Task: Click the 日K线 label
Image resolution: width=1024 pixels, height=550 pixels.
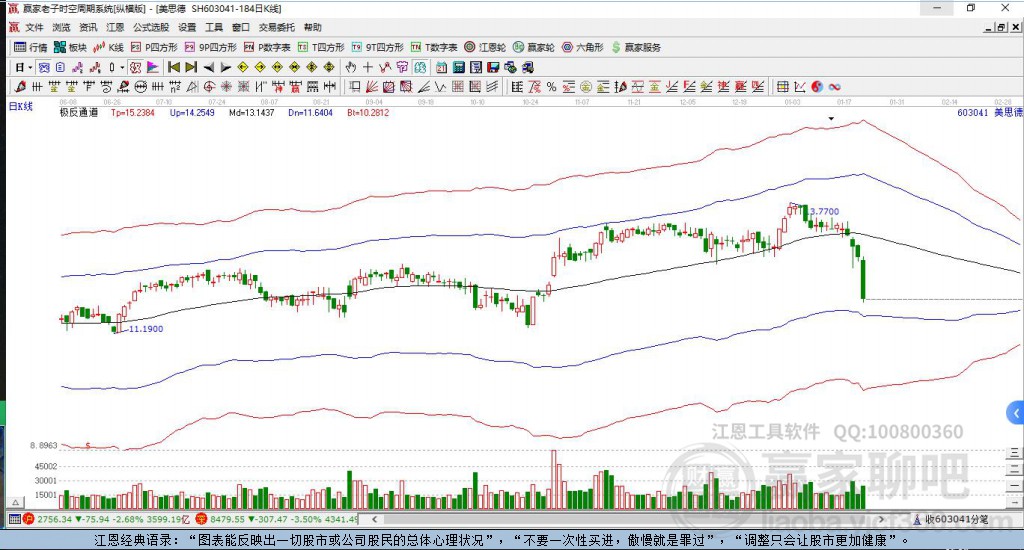Action: (x=20, y=106)
